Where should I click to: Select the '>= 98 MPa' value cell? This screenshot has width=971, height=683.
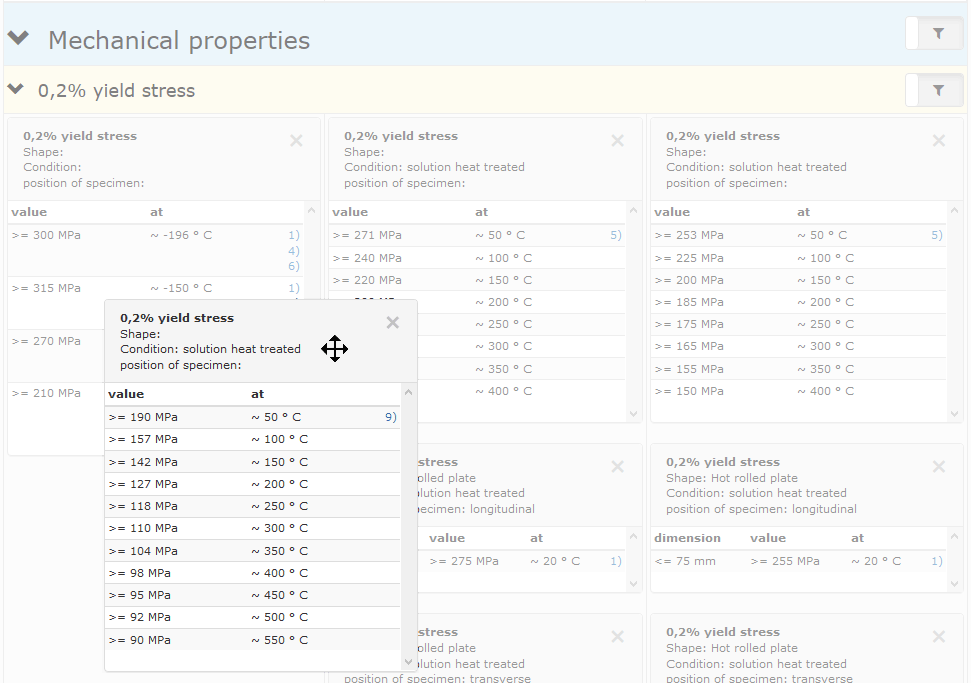pyautogui.click(x=140, y=573)
